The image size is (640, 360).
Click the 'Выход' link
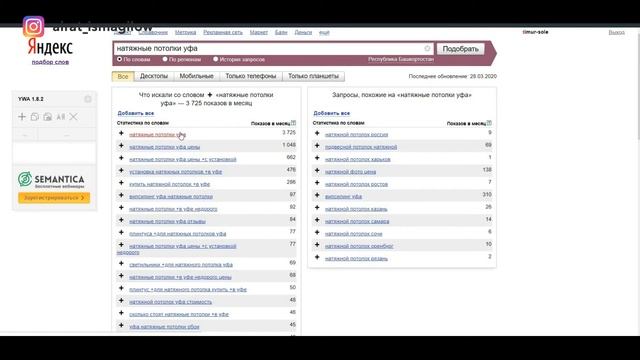click(616, 32)
